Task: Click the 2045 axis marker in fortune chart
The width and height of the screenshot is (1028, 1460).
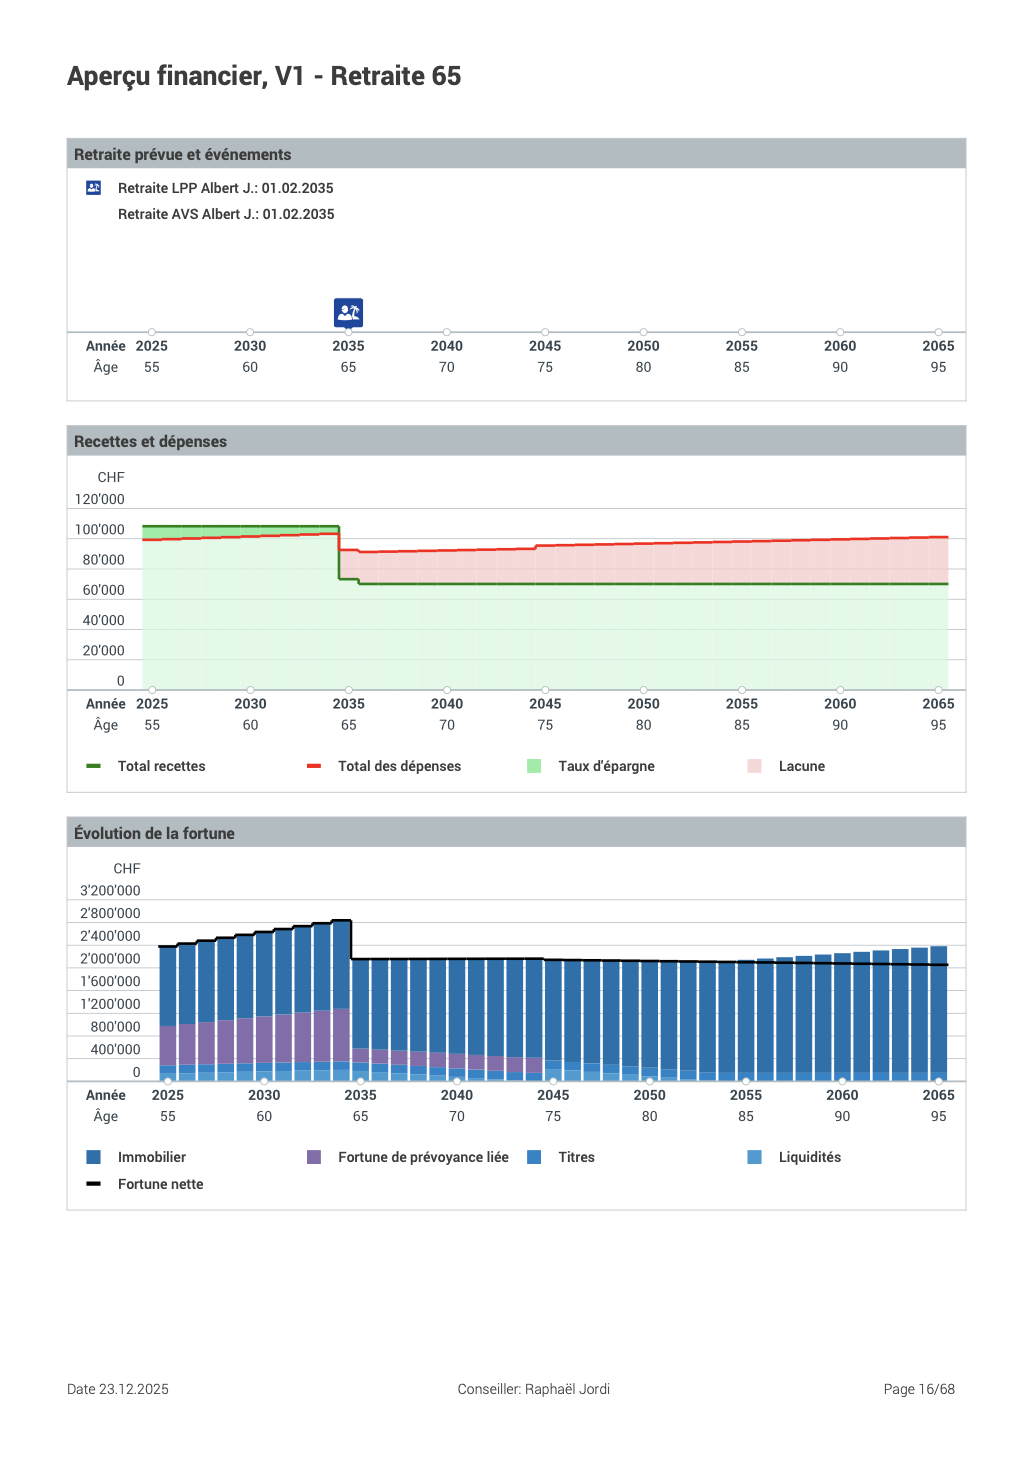Action: pyautogui.click(x=553, y=1081)
